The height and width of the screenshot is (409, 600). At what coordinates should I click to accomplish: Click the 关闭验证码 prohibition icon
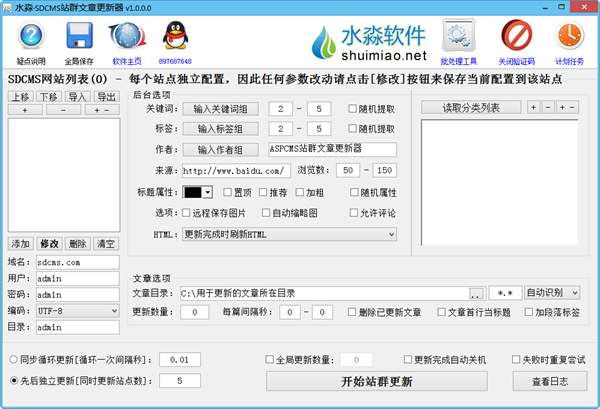[517, 35]
